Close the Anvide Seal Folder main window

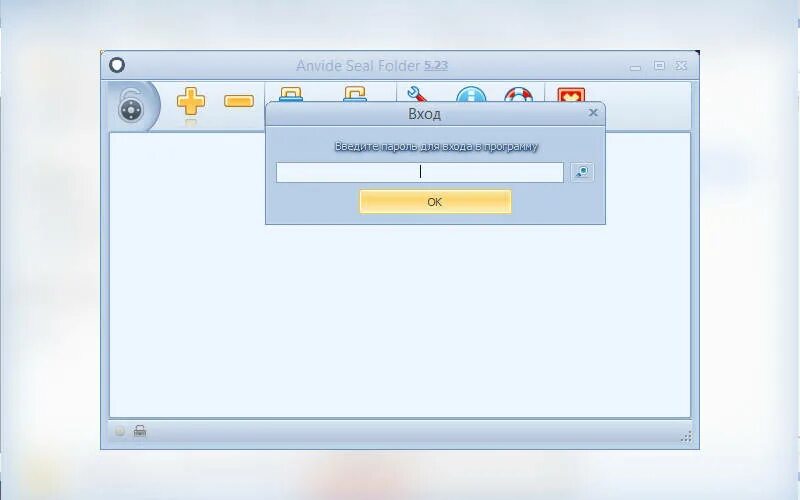[x=681, y=65]
